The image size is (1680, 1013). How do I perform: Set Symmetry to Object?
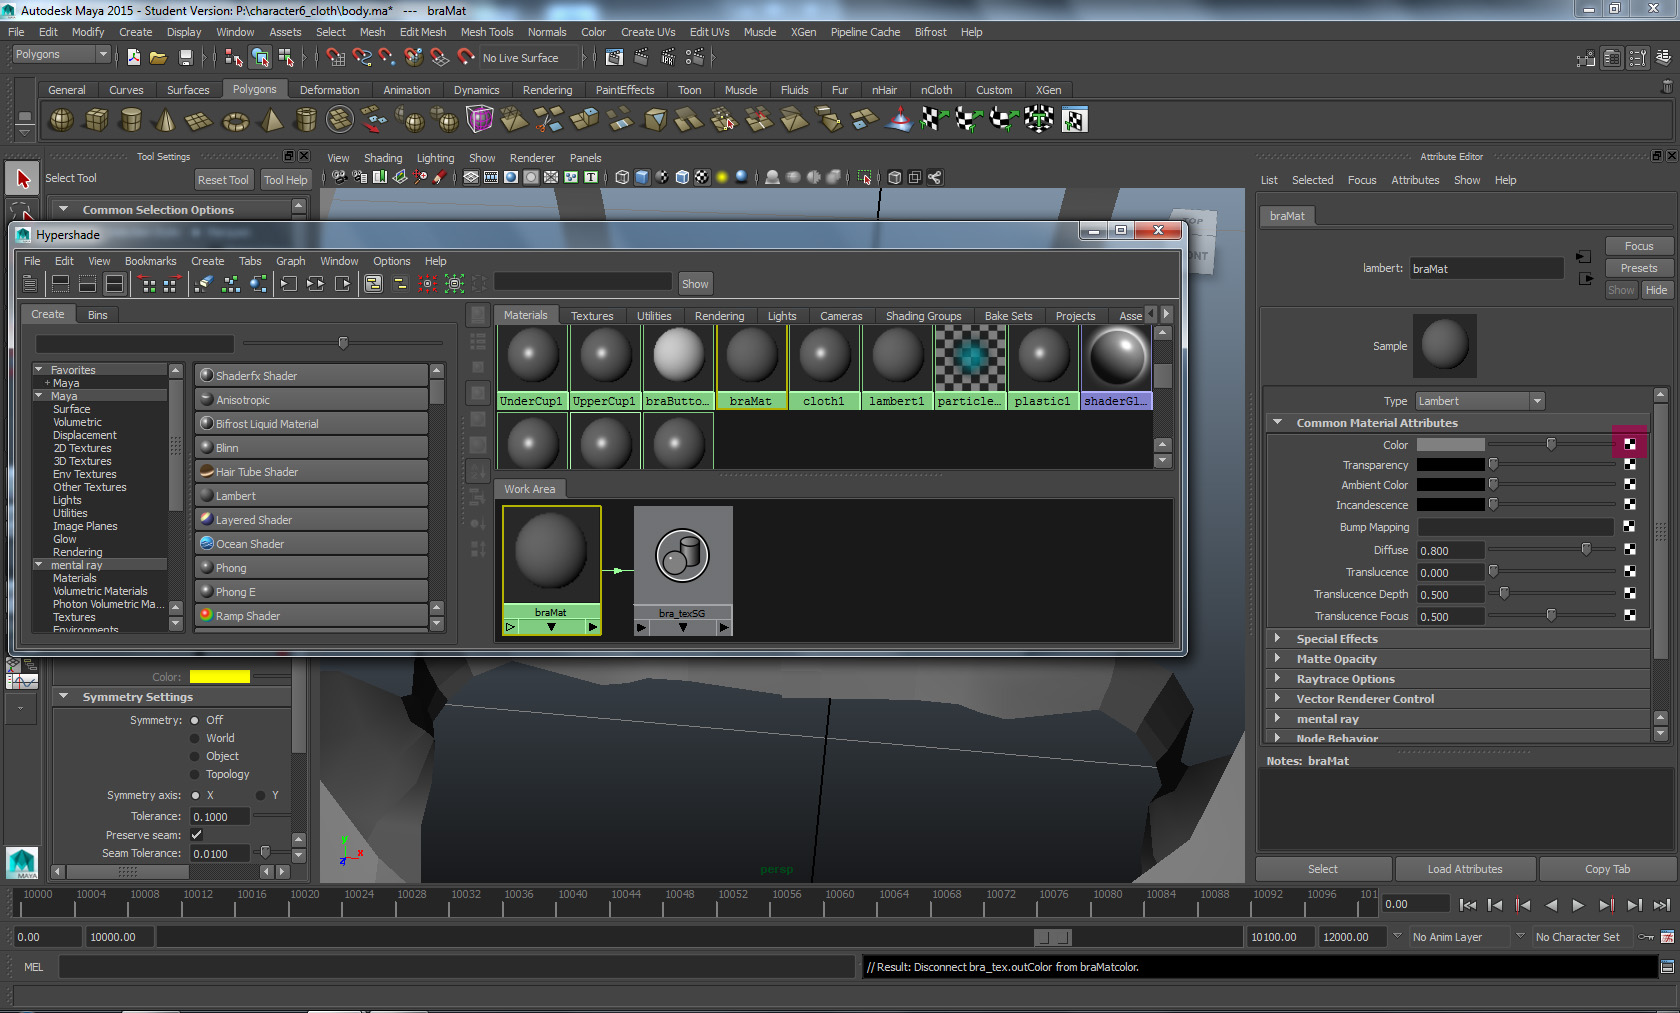coord(195,756)
